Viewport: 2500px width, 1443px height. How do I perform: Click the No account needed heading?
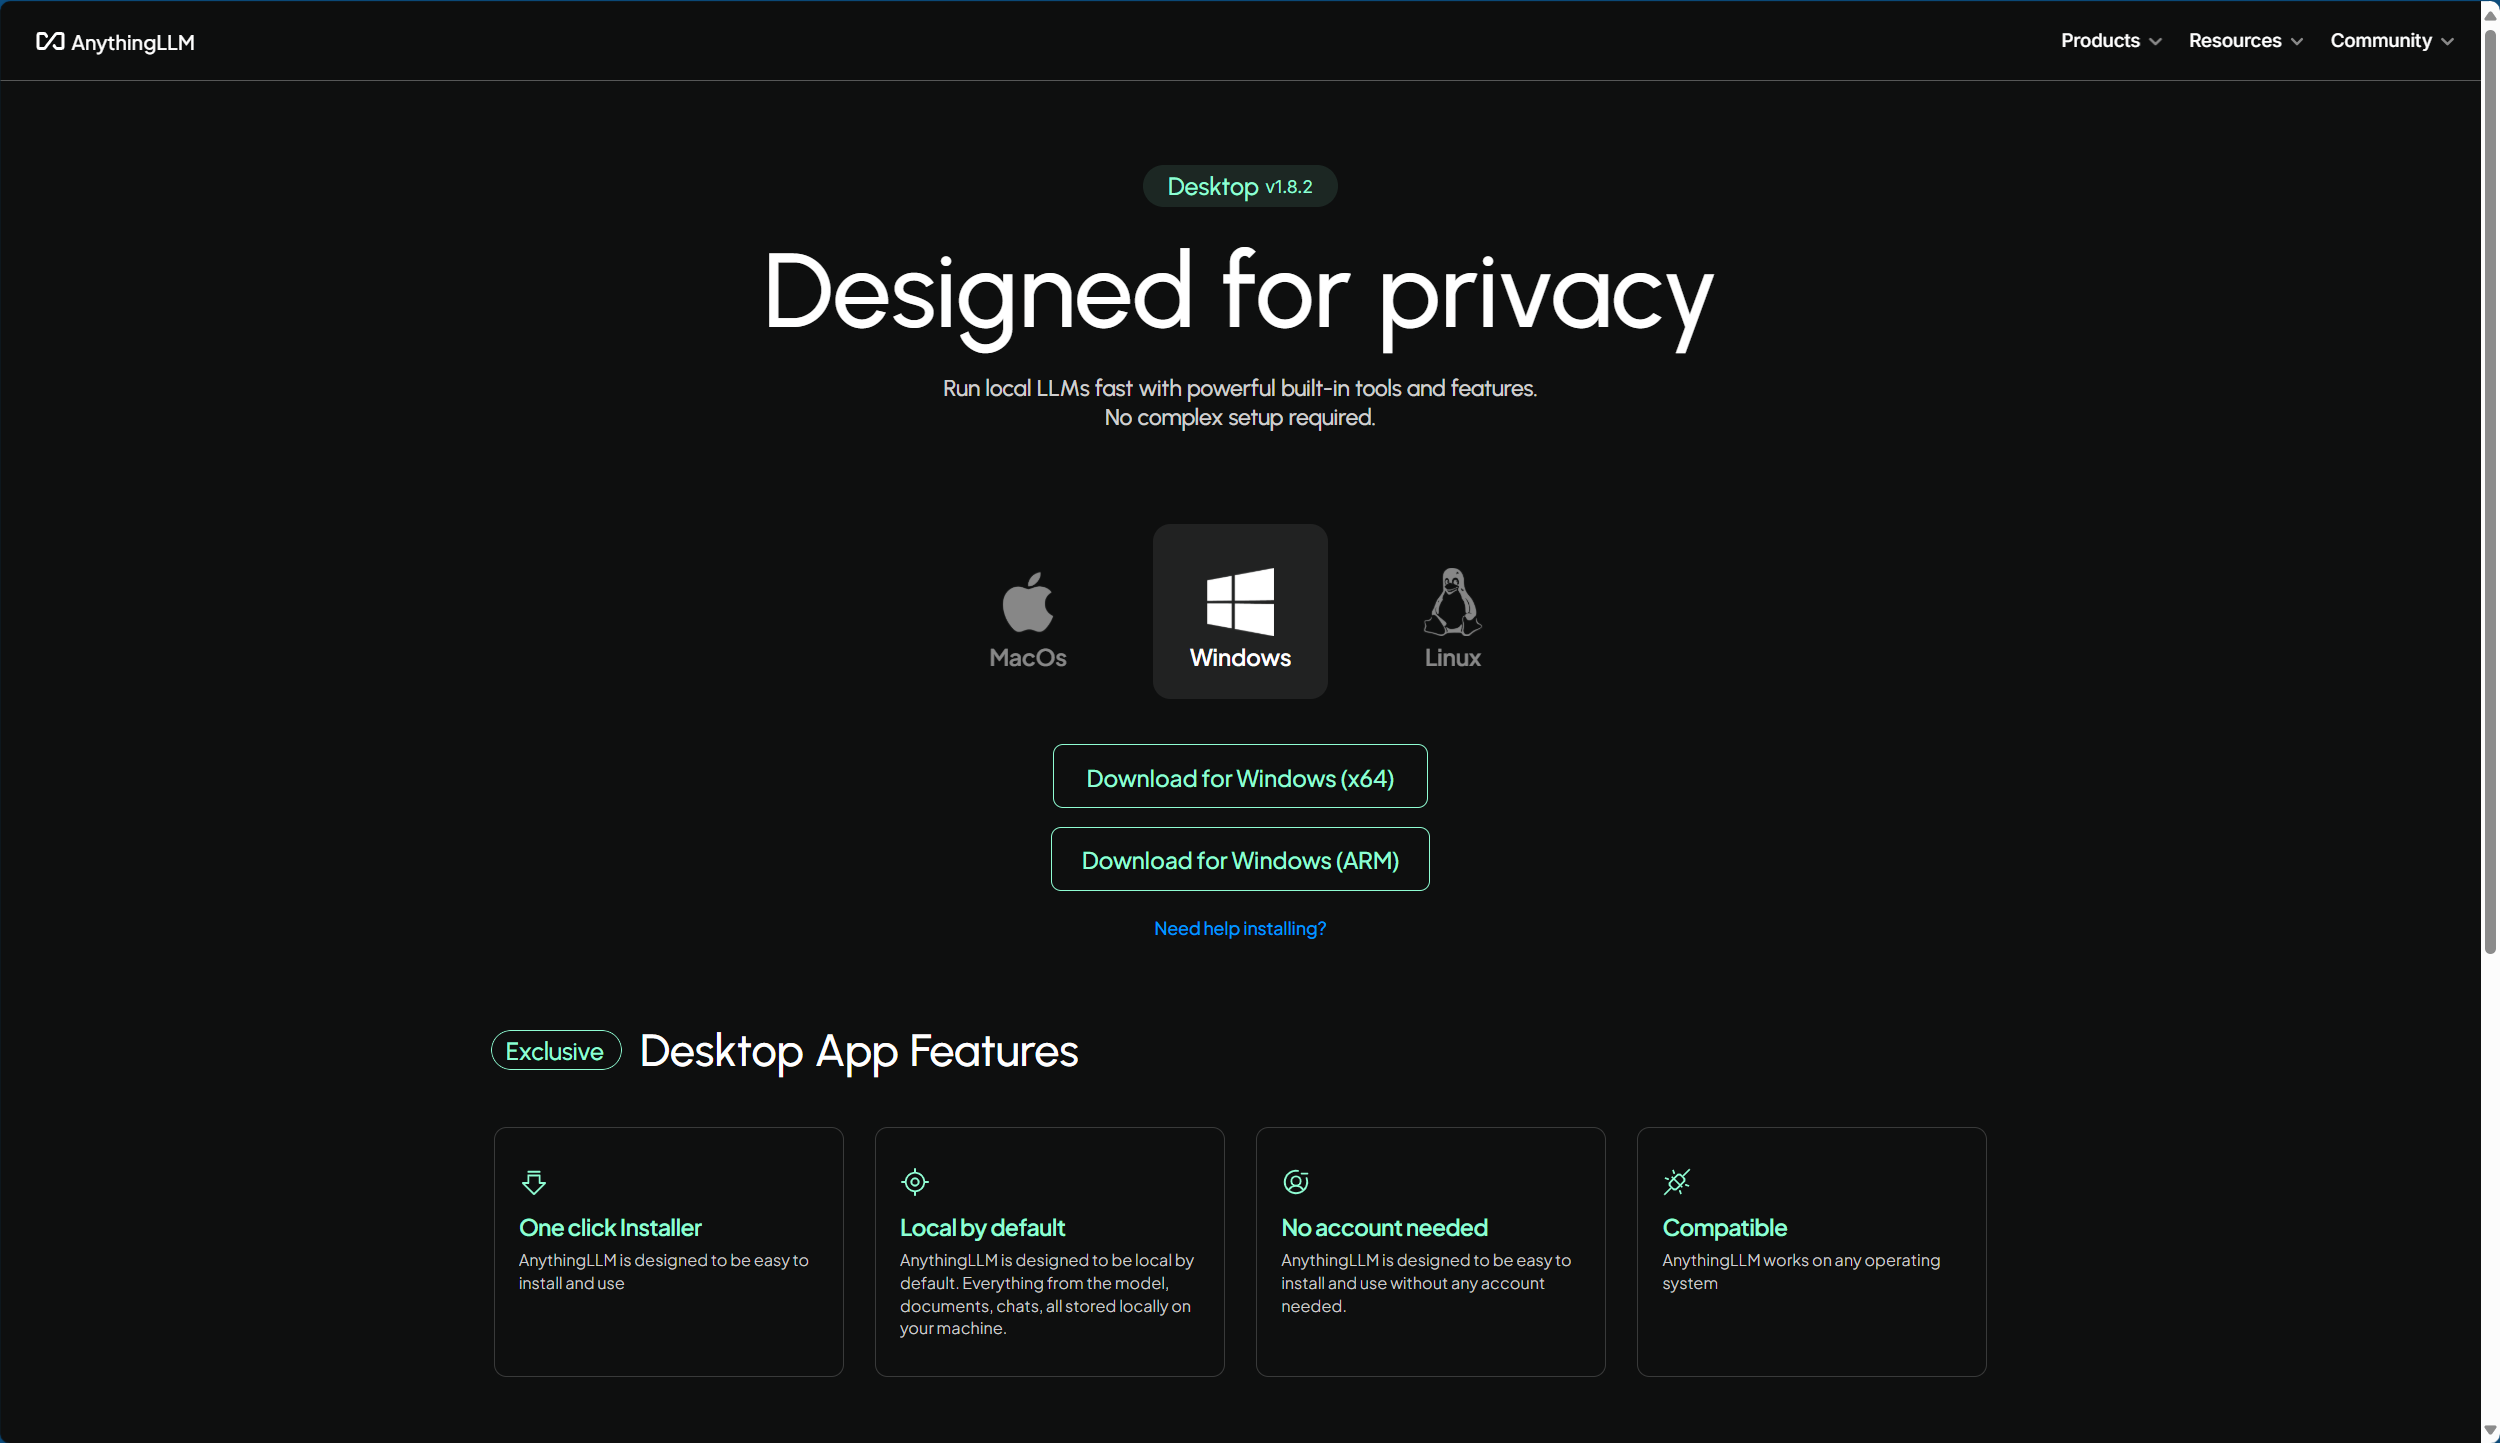pyautogui.click(x=1384, y=1227)
